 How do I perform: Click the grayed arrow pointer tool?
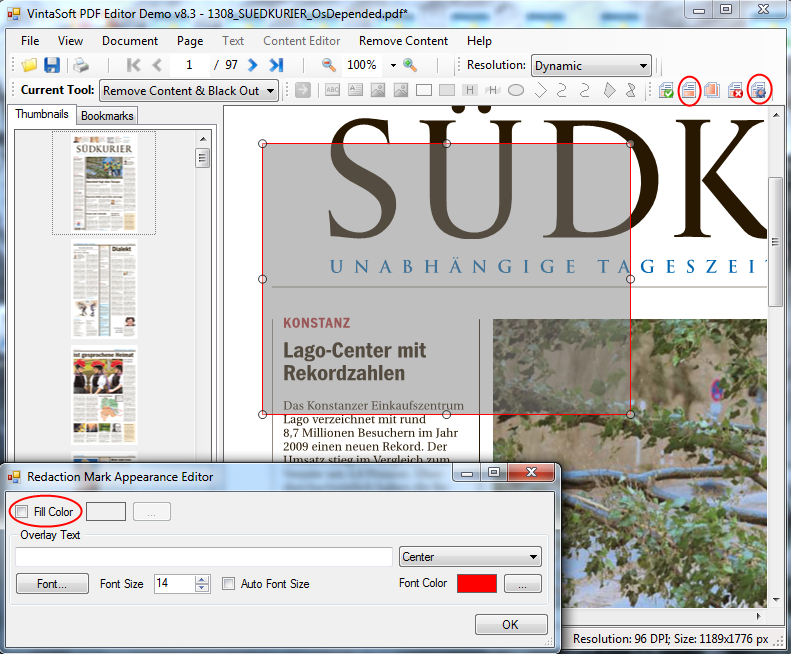point(303,90)
